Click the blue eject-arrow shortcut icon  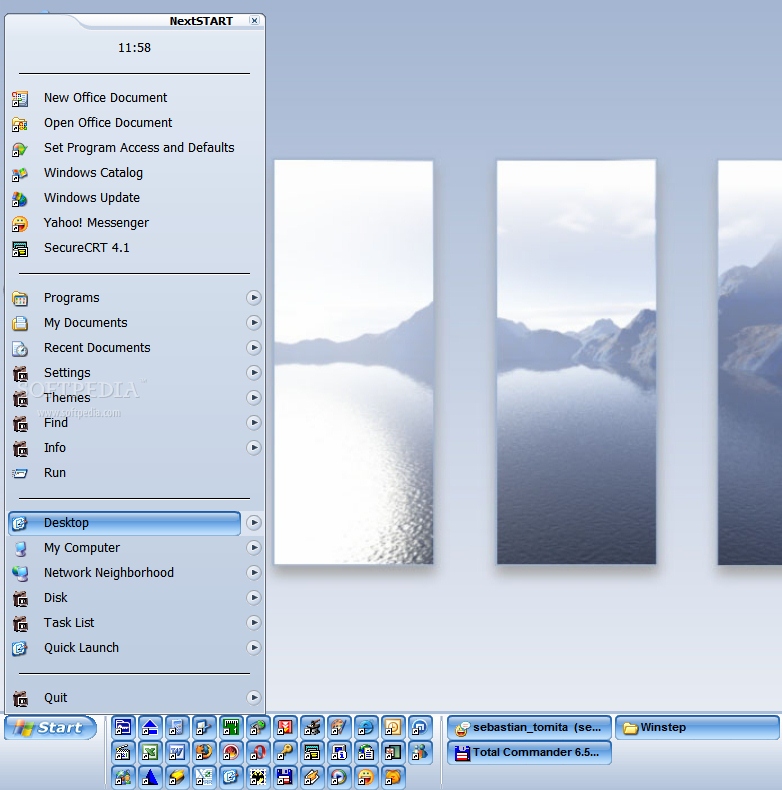pyautogui.click(x=150, y=727)
